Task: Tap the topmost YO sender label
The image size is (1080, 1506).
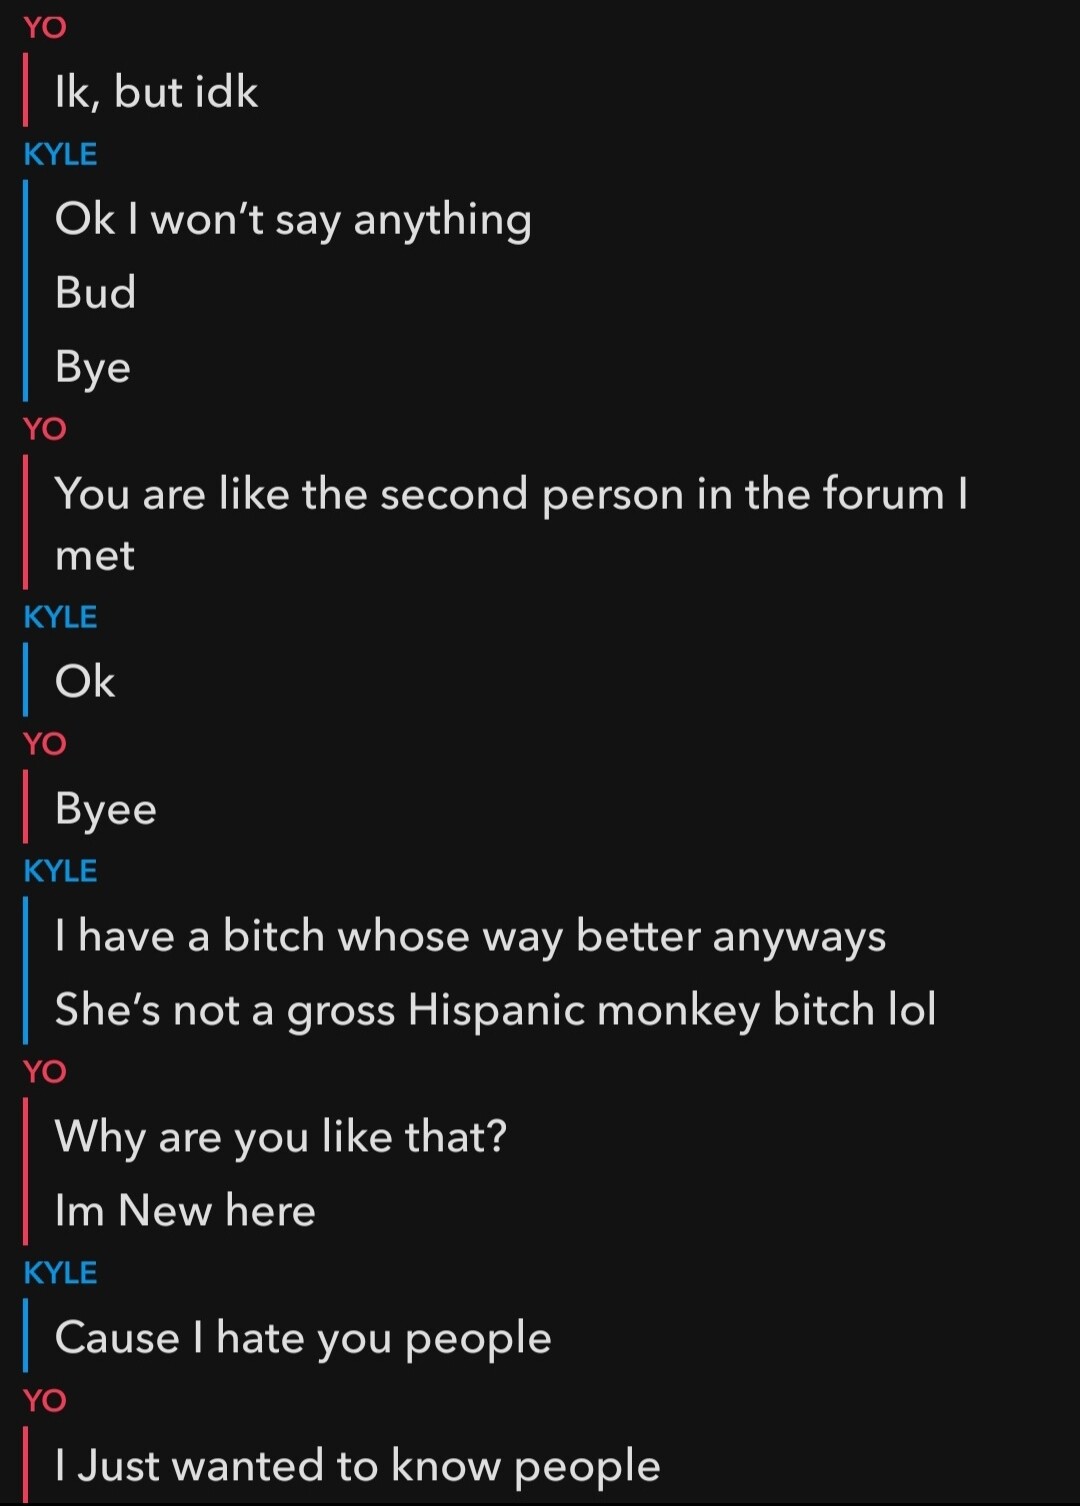Action: tap(45, 27)
